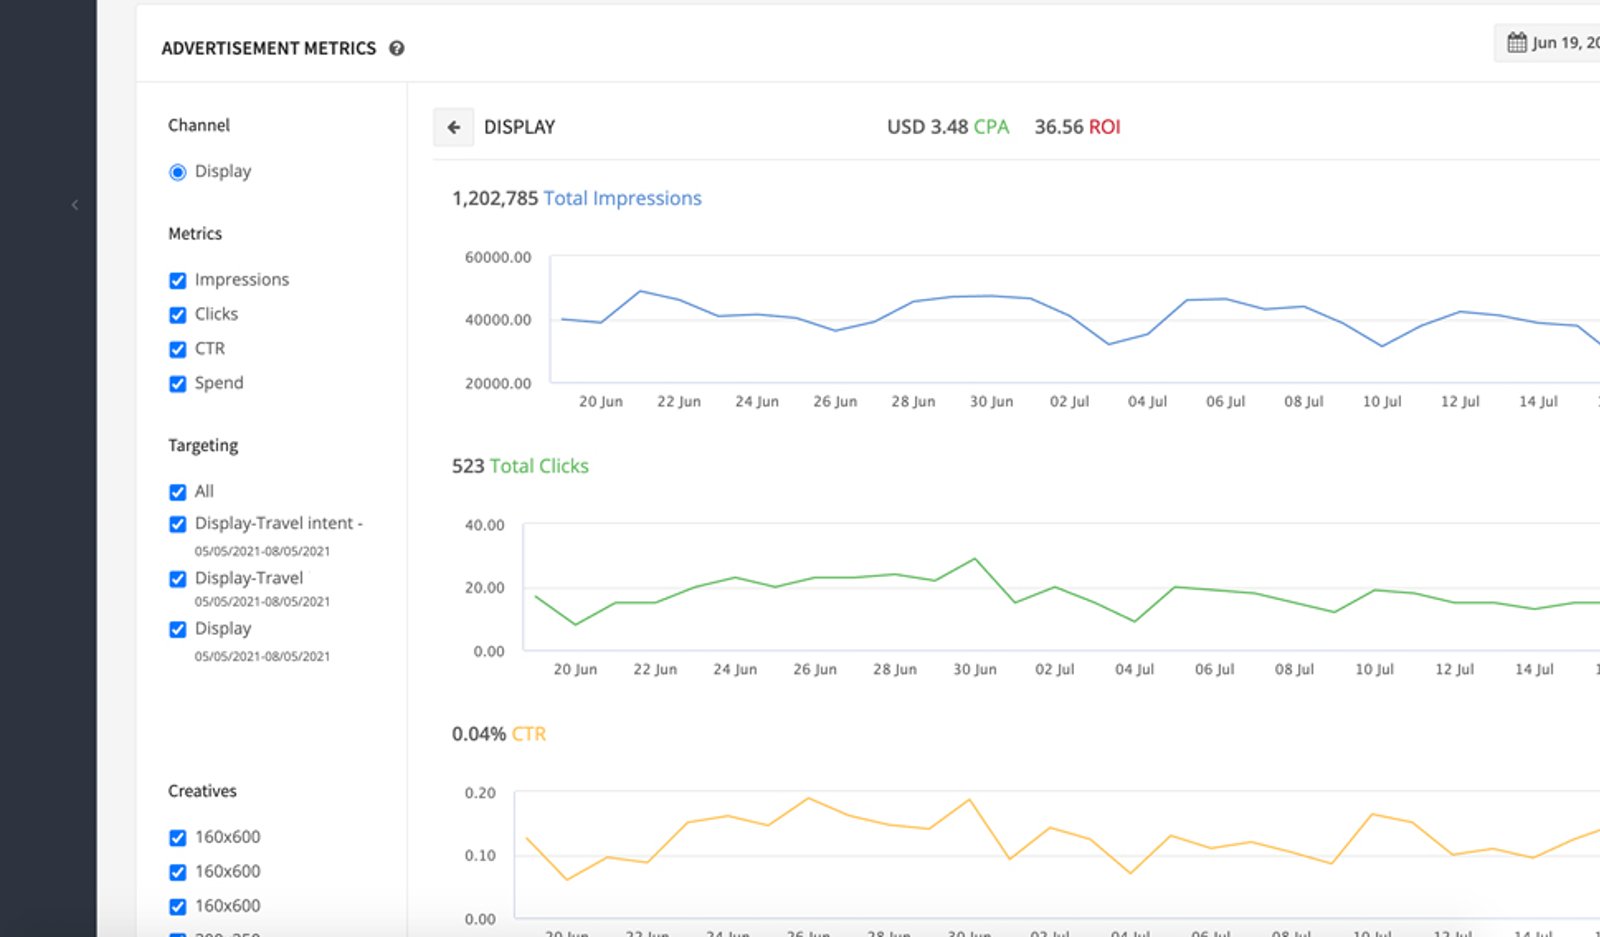The width and height of the screenshot is (1600, 937).
Task: Toggle Display-Travel intent targeting checkbox
Action: [178, 524]
